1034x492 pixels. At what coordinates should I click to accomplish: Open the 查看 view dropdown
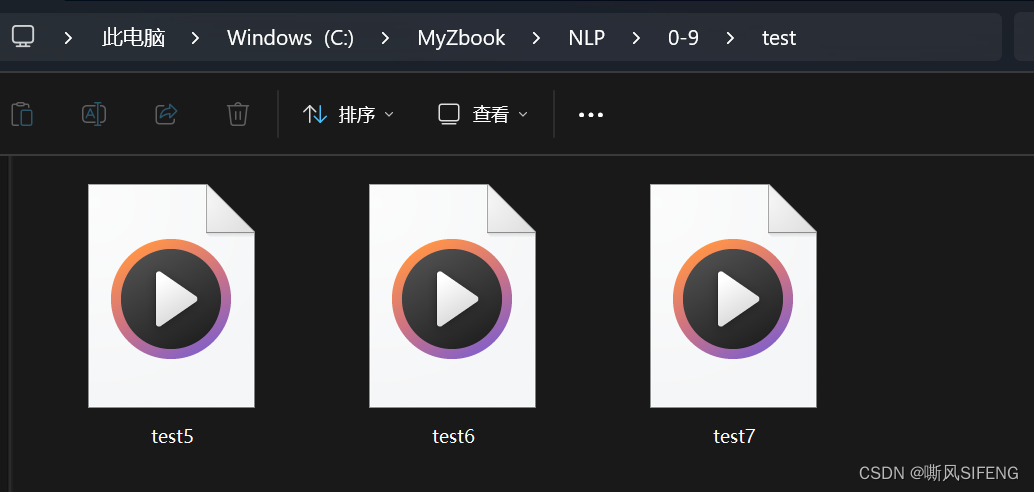483,115
